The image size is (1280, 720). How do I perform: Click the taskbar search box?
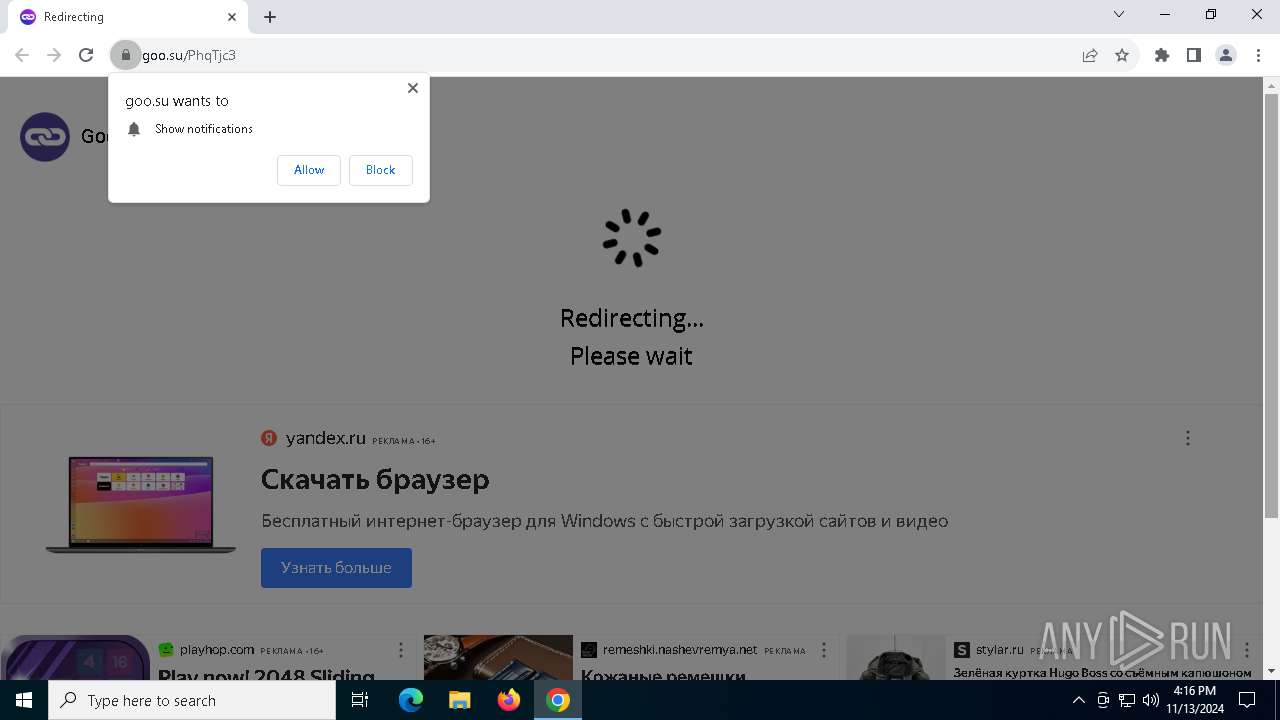[192, 700]
